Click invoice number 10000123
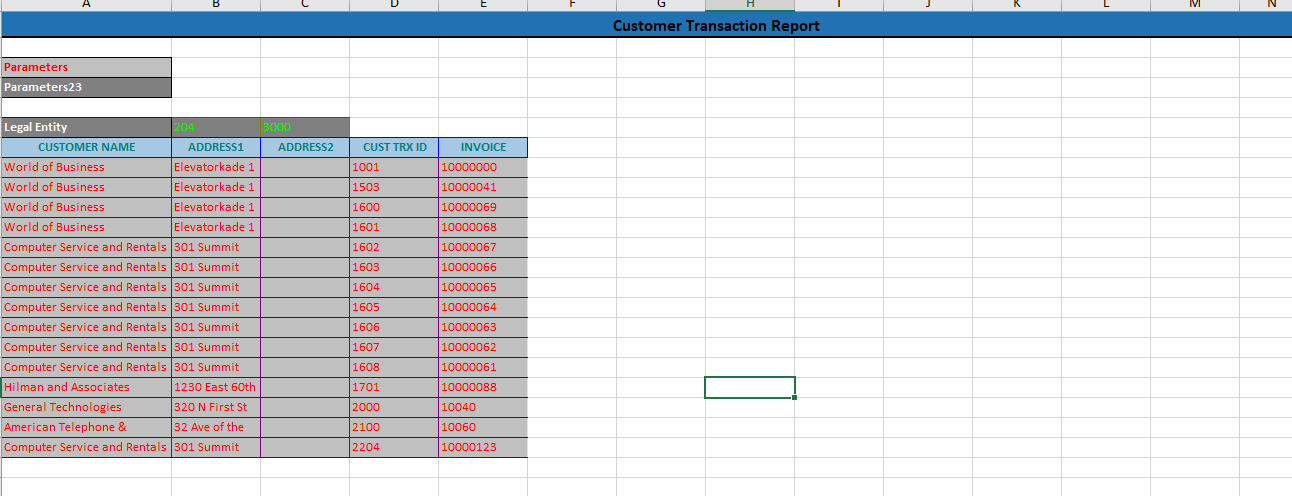1292x496 pixels. (483, 447)
